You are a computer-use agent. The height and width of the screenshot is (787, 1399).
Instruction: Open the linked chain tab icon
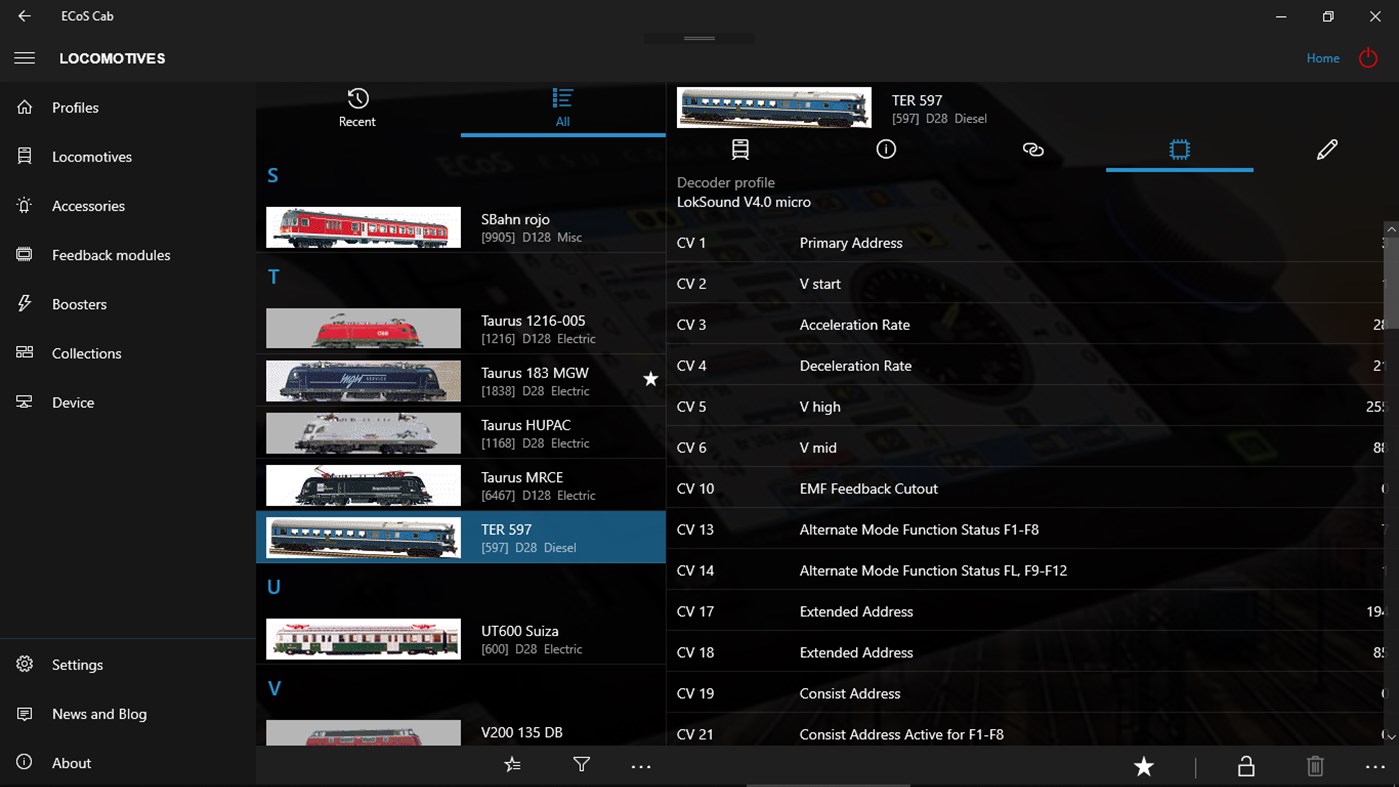1033,149
